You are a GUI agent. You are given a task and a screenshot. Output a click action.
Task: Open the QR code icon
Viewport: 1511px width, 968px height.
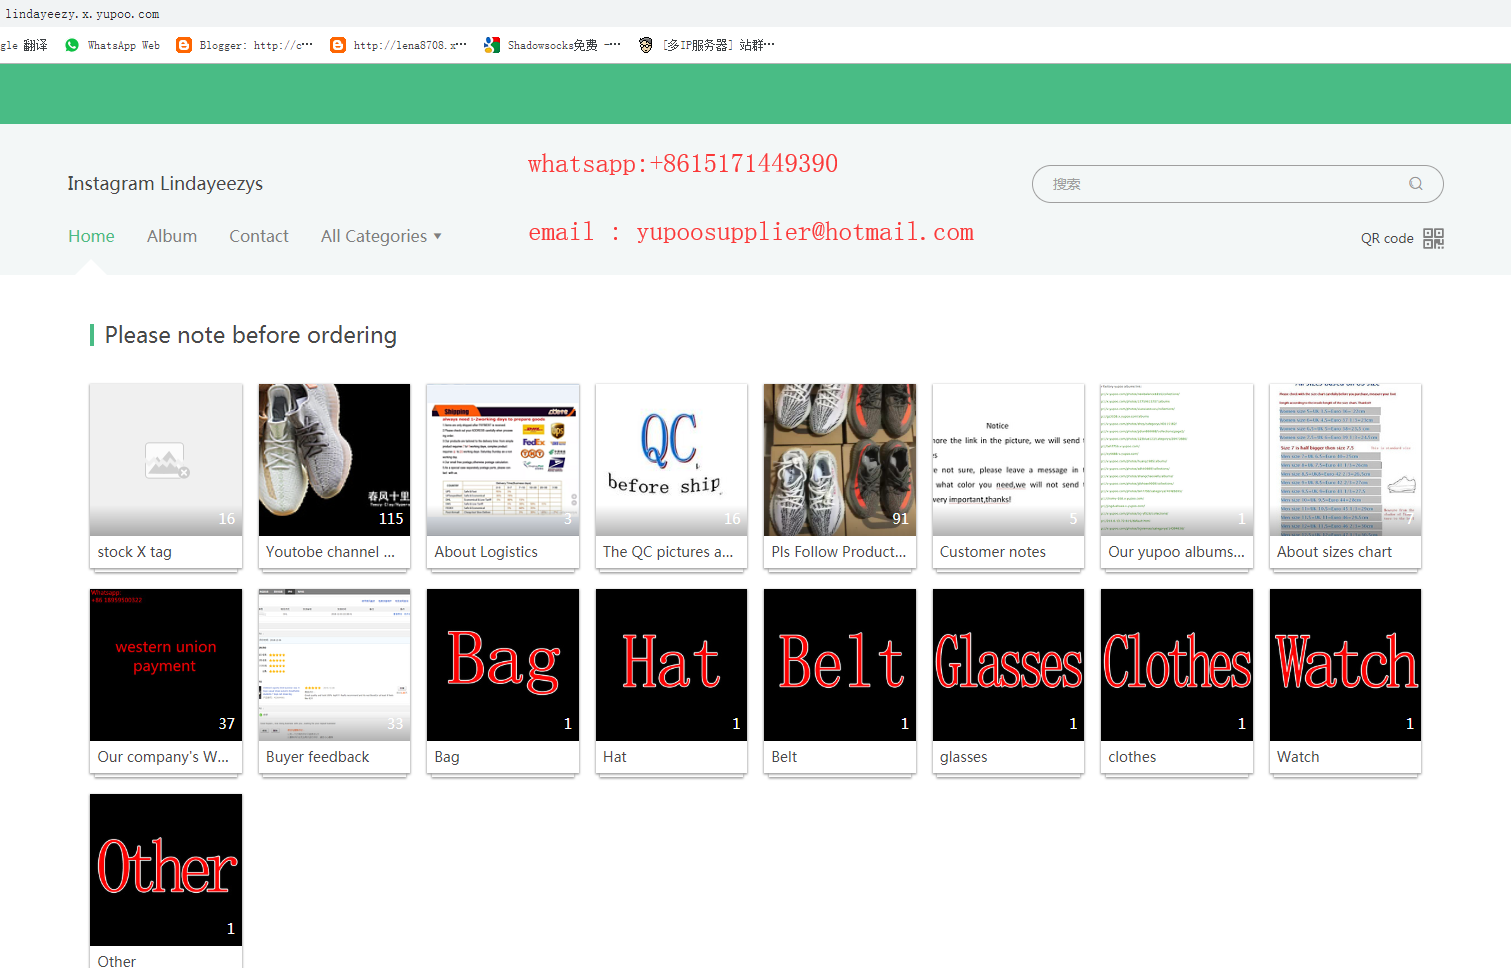pyautogui.click(x=1433, y=238)
